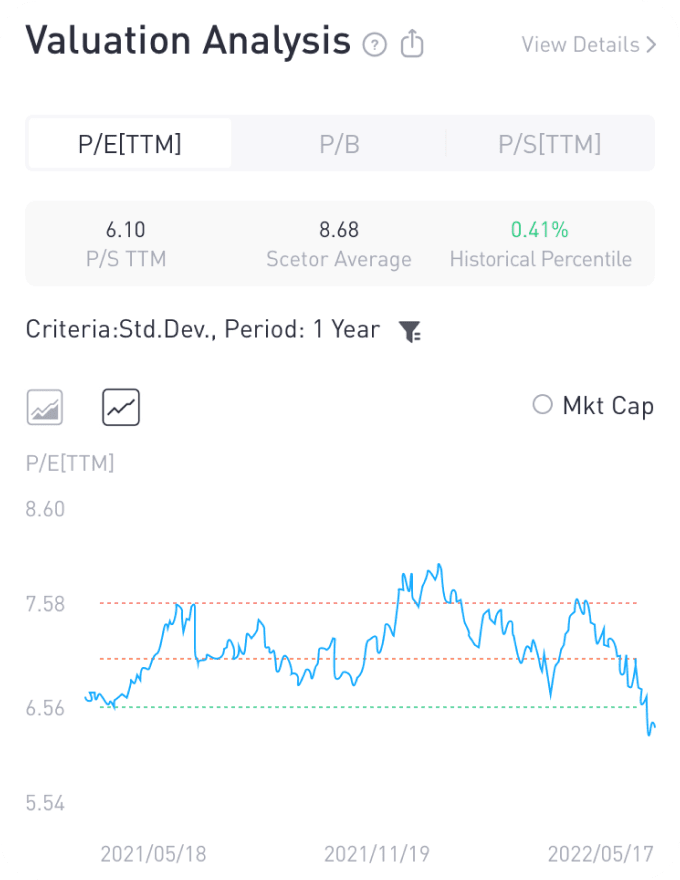This screenshot has height=880, width=680.
Task: Open the criteria filter funnel icon
Action: [x=410, y=332]
